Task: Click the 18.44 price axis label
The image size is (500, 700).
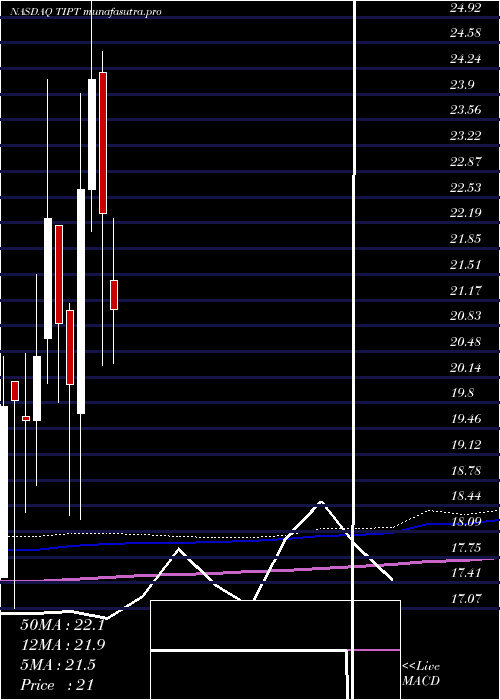Action: click(x=465, y=496)
